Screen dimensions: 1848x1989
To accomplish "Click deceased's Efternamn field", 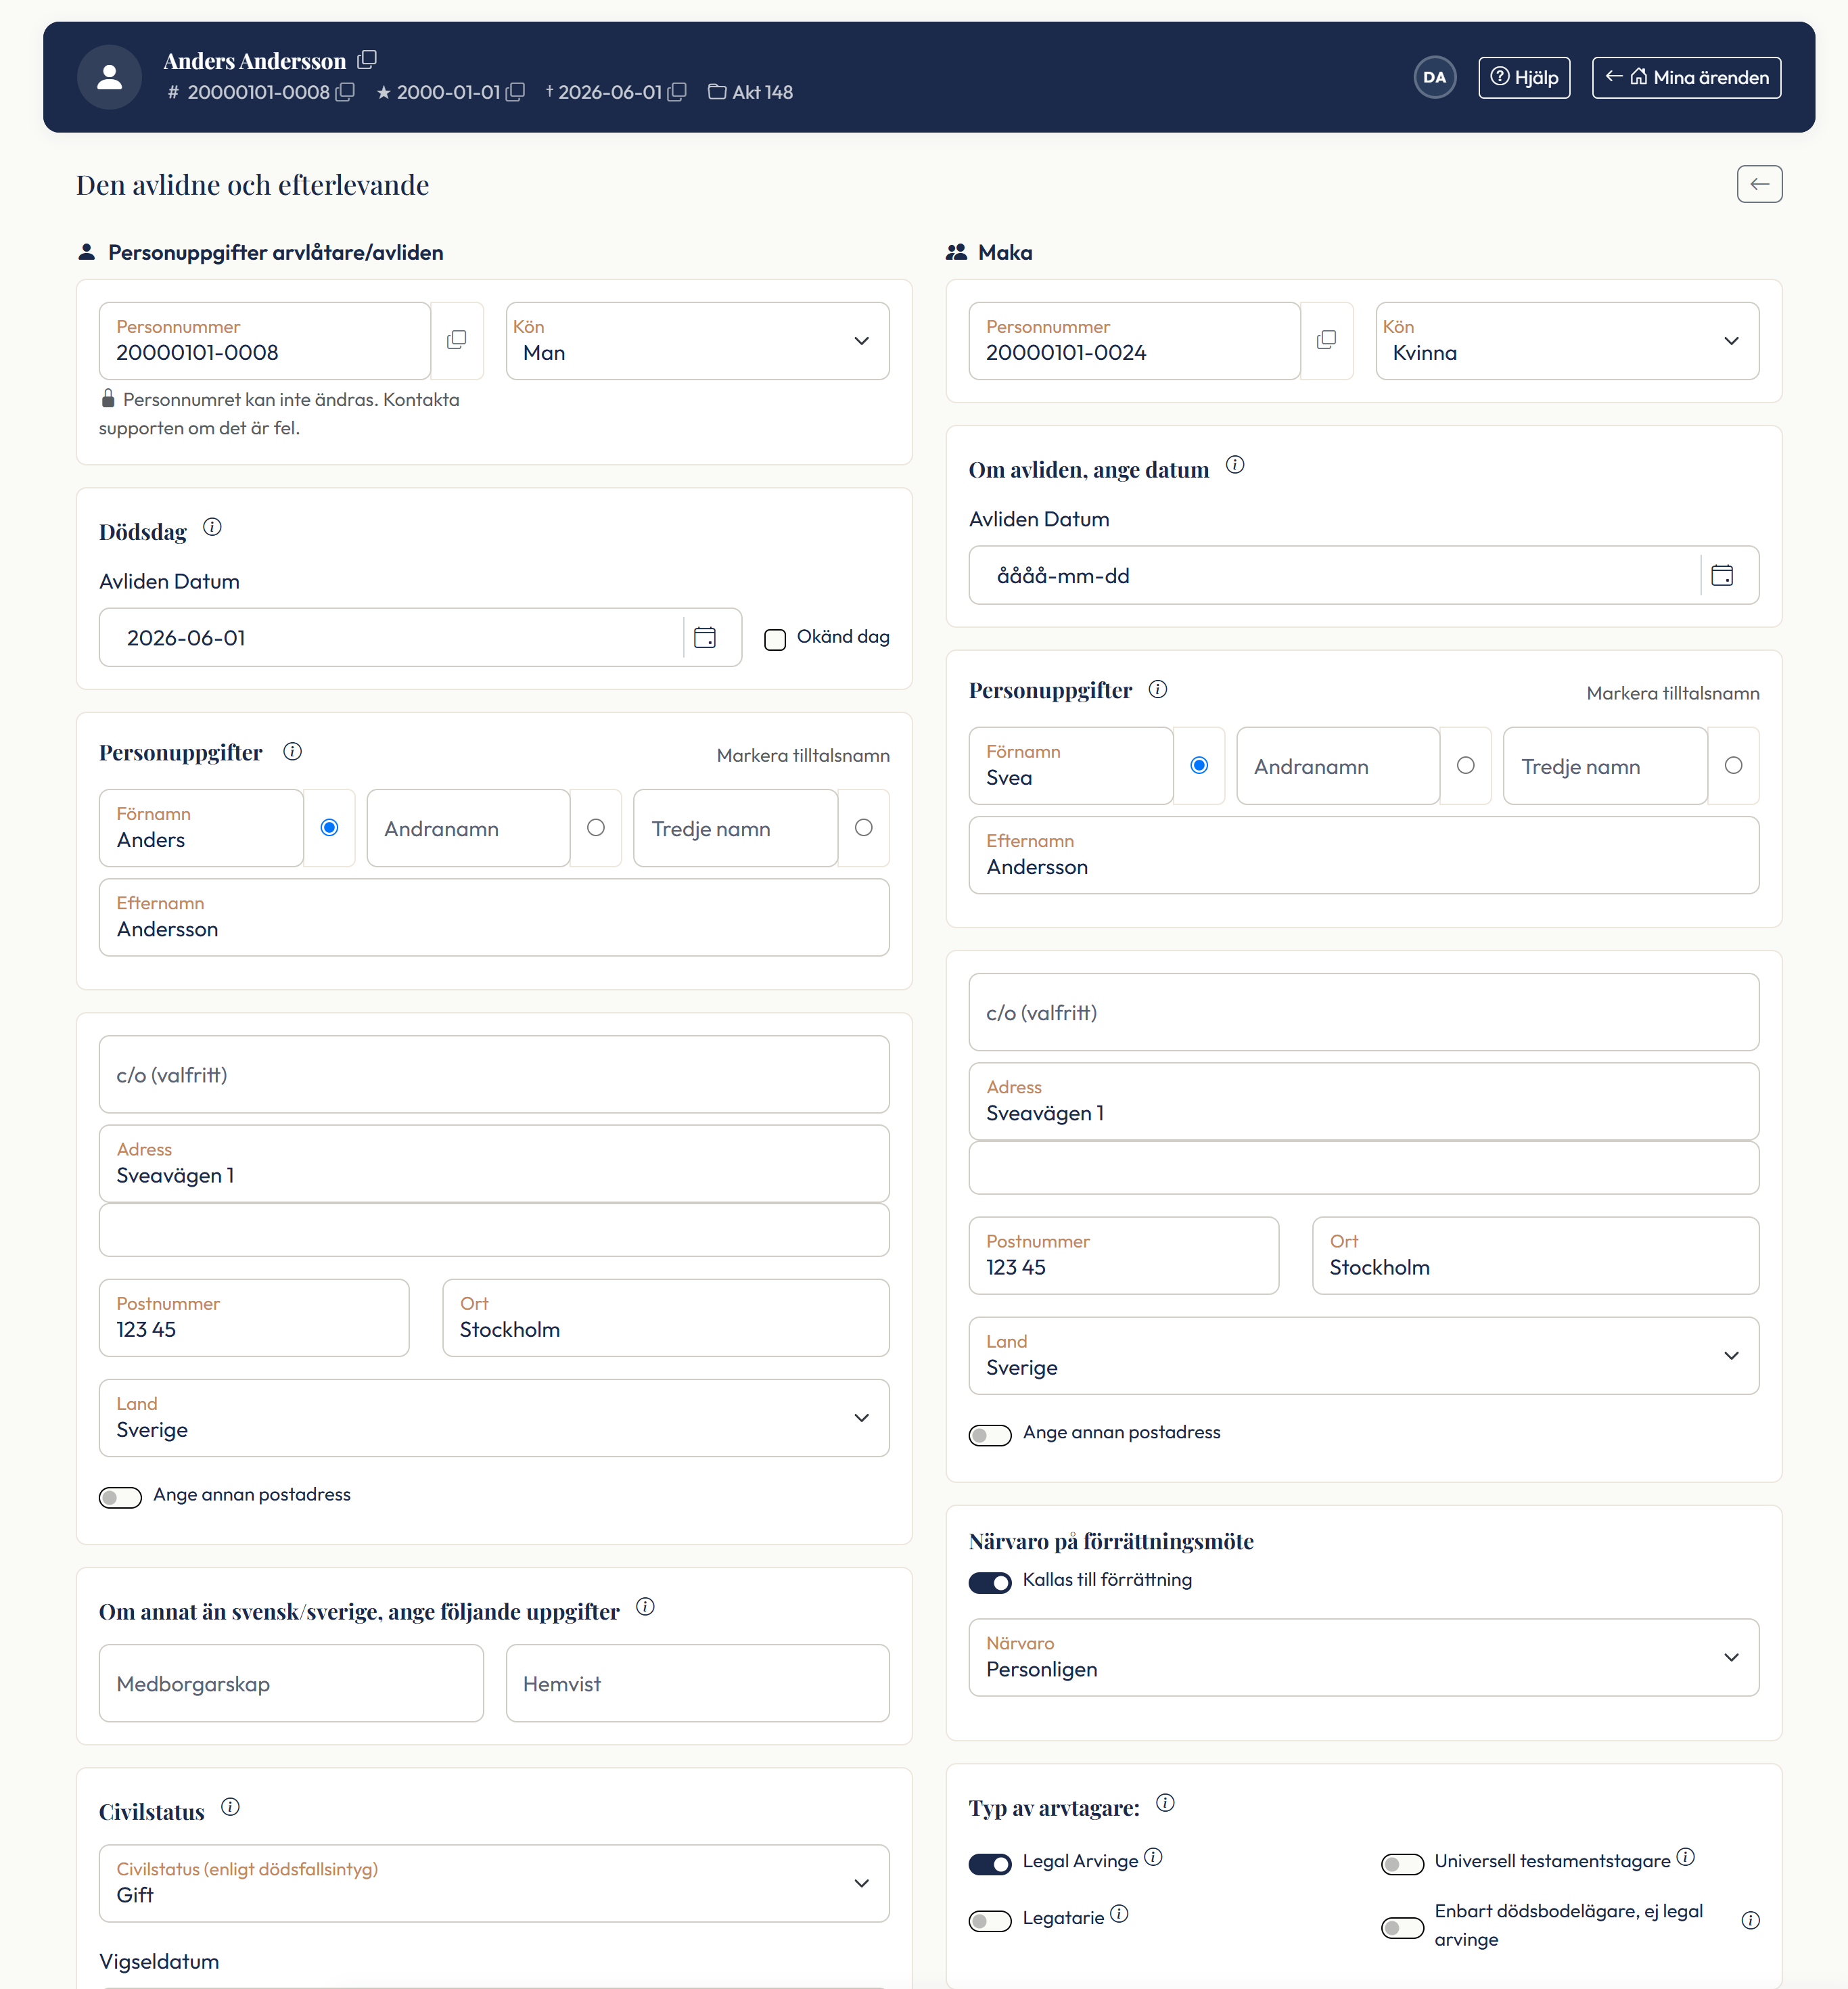I will click(494, 917).
